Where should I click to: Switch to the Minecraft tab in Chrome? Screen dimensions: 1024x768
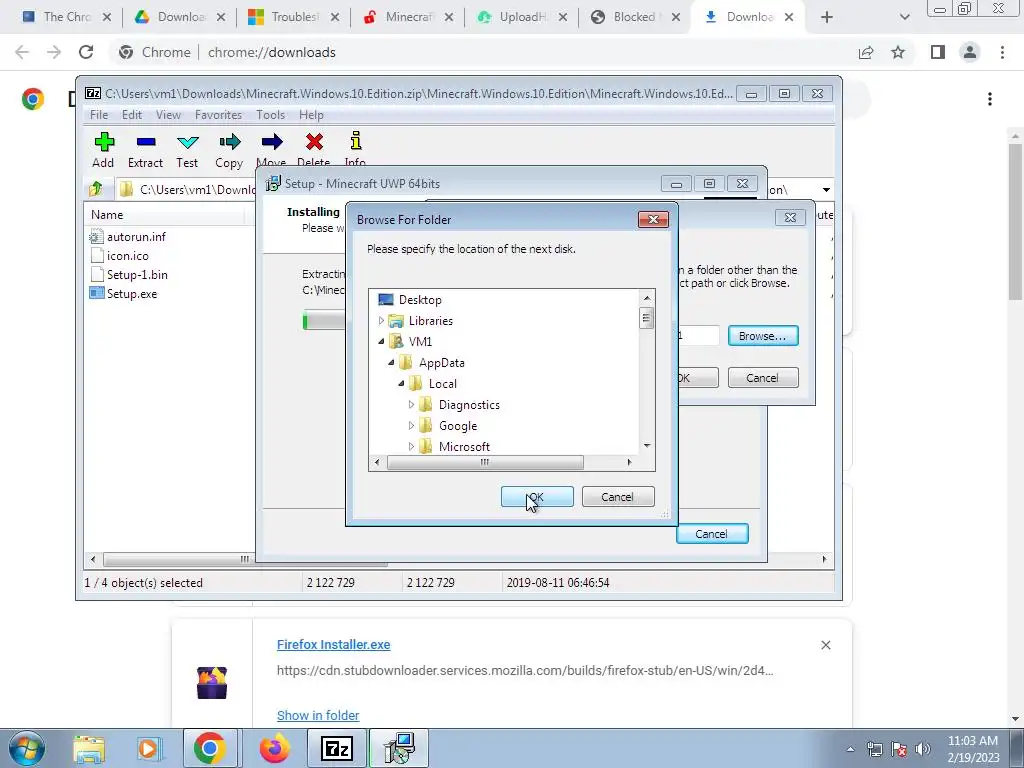[408, 18]
